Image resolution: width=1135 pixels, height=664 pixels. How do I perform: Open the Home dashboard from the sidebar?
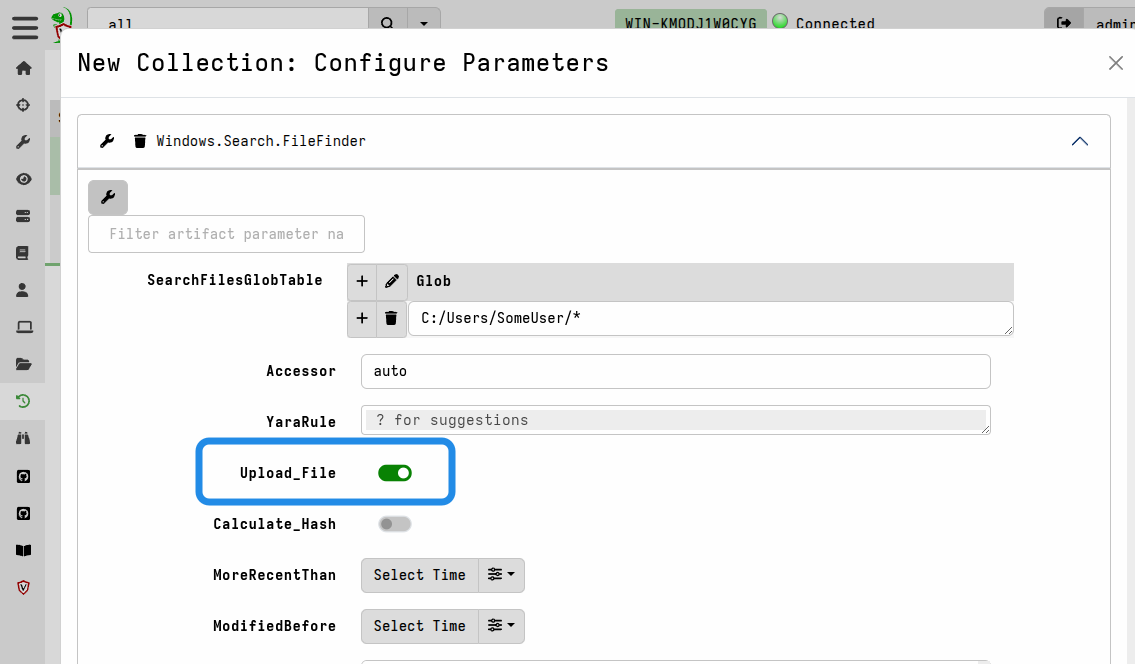(x=24, y=68)
